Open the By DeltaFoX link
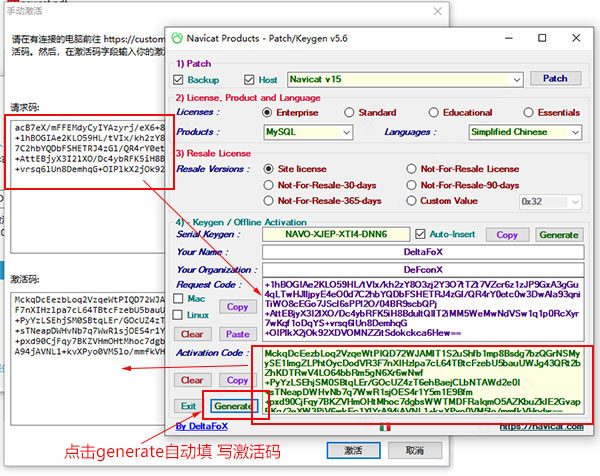 click(x=208, y=425)
